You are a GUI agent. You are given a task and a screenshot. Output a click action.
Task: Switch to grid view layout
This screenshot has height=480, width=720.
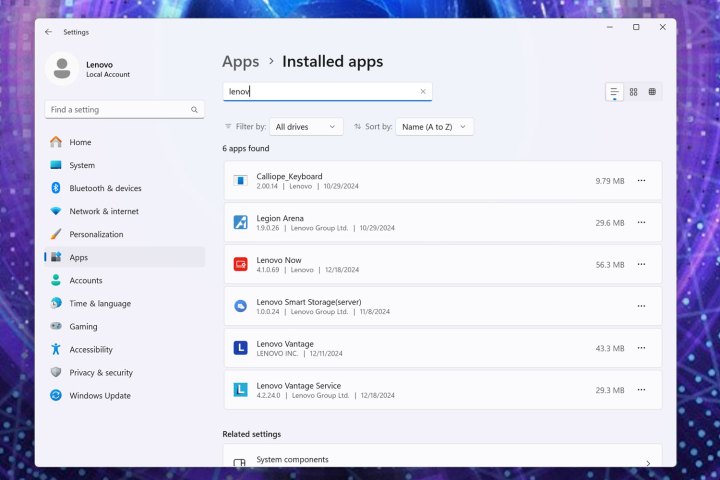point(633,92)
